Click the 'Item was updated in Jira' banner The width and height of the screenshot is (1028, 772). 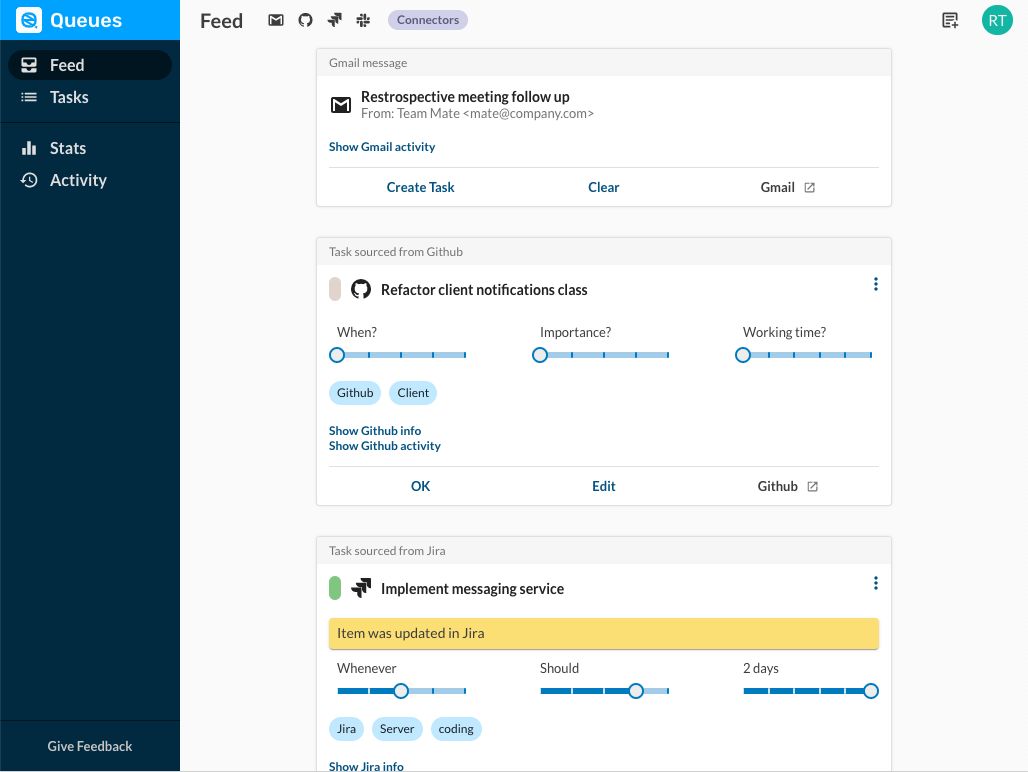(604, 633)
